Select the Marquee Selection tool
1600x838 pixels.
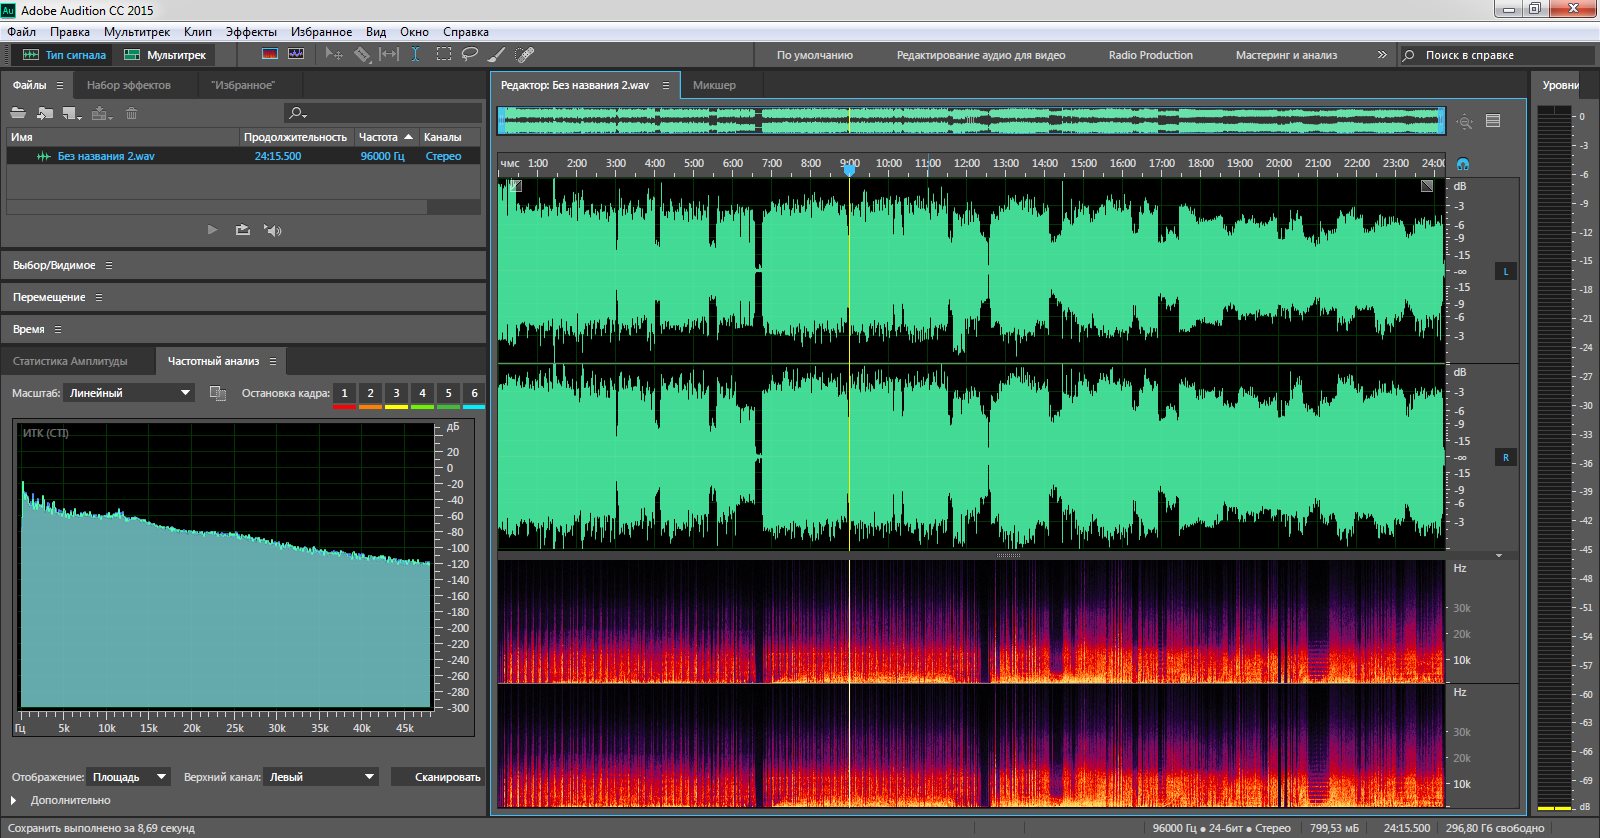tap(443, 55)
